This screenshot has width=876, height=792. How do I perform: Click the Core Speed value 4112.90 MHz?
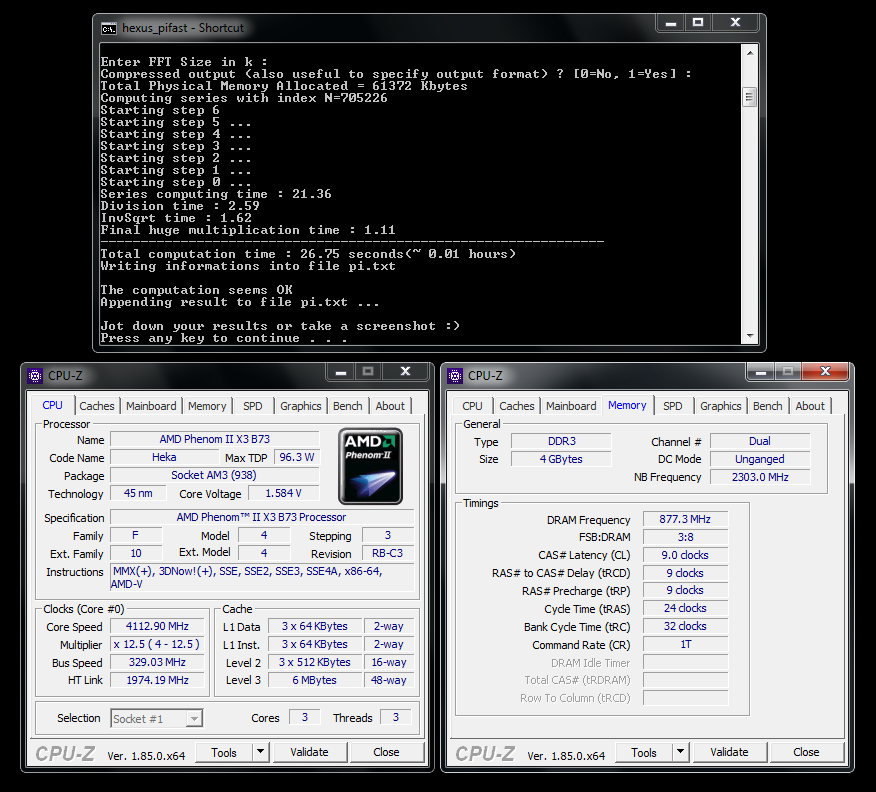[157, 627]
